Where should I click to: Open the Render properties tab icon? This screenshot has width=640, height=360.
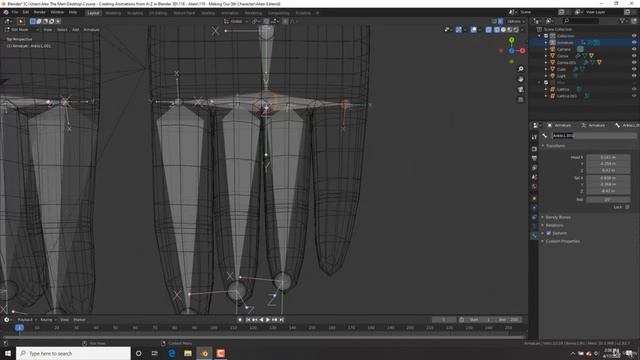pyautogui.click(x=534, y=149)
